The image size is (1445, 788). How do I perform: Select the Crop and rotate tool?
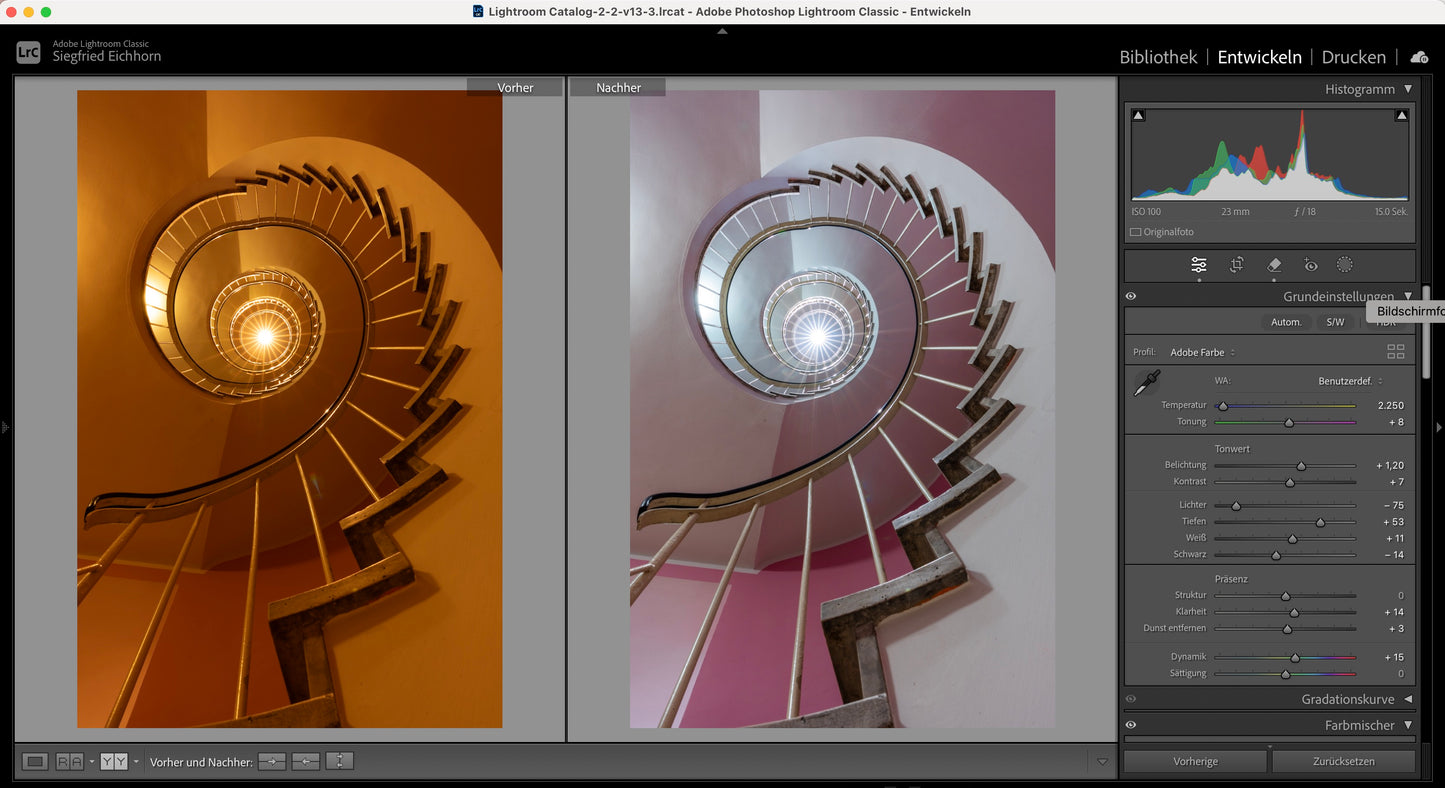1236,265
